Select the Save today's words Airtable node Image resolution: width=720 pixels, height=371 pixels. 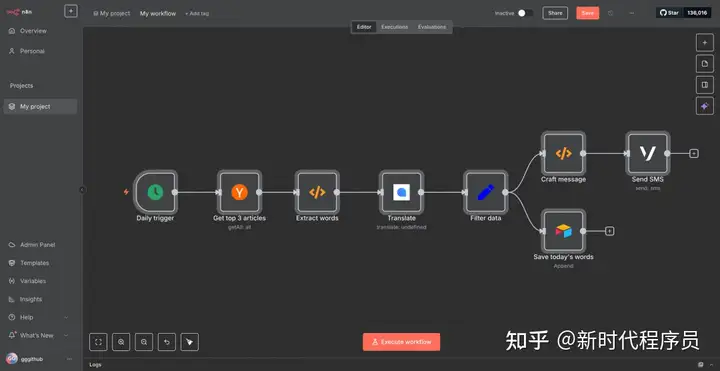coord(563,231)
